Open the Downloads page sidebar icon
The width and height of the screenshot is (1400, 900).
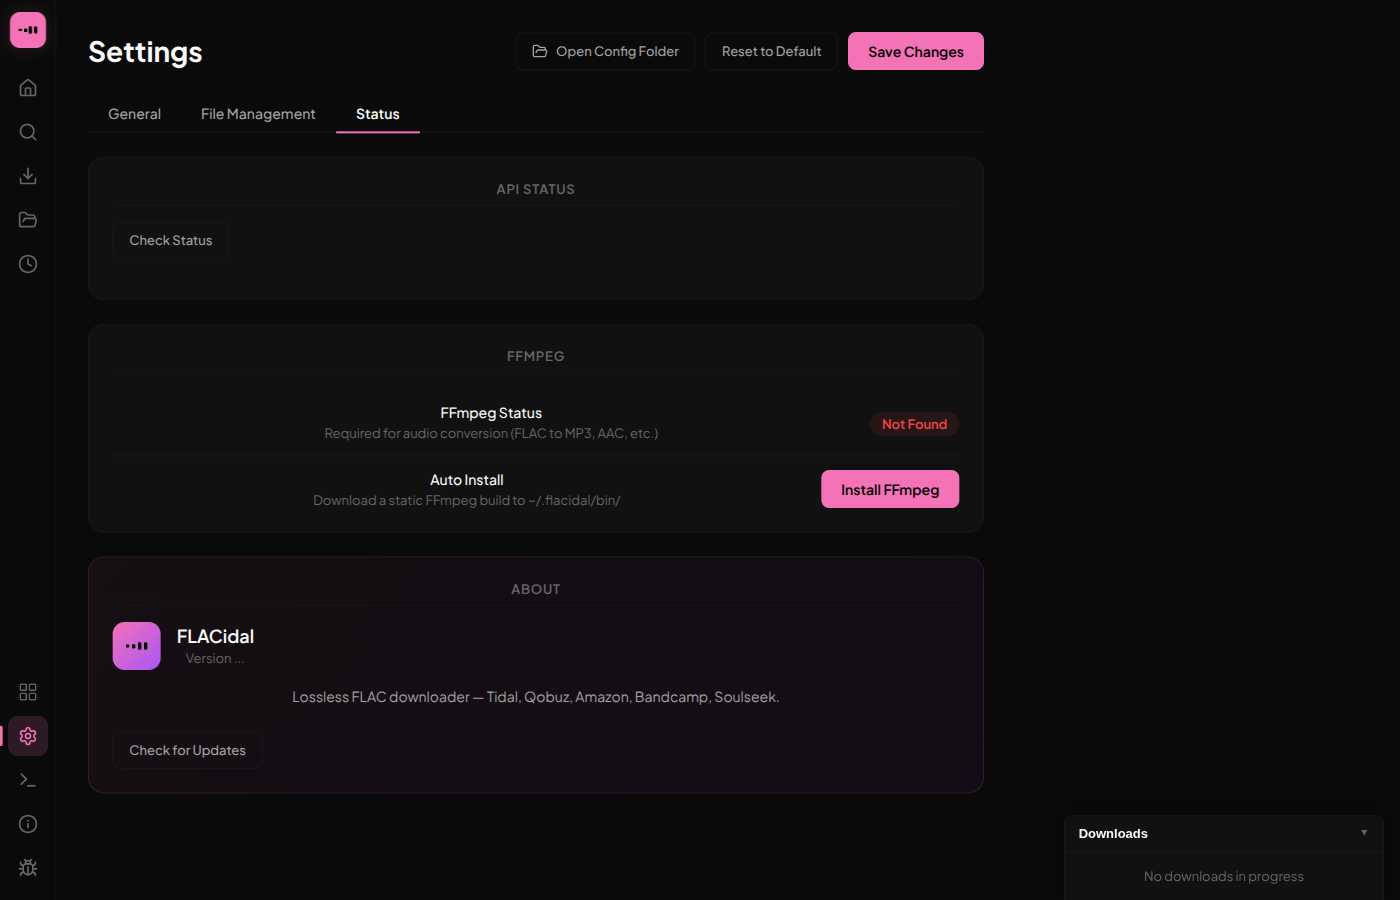28,176
